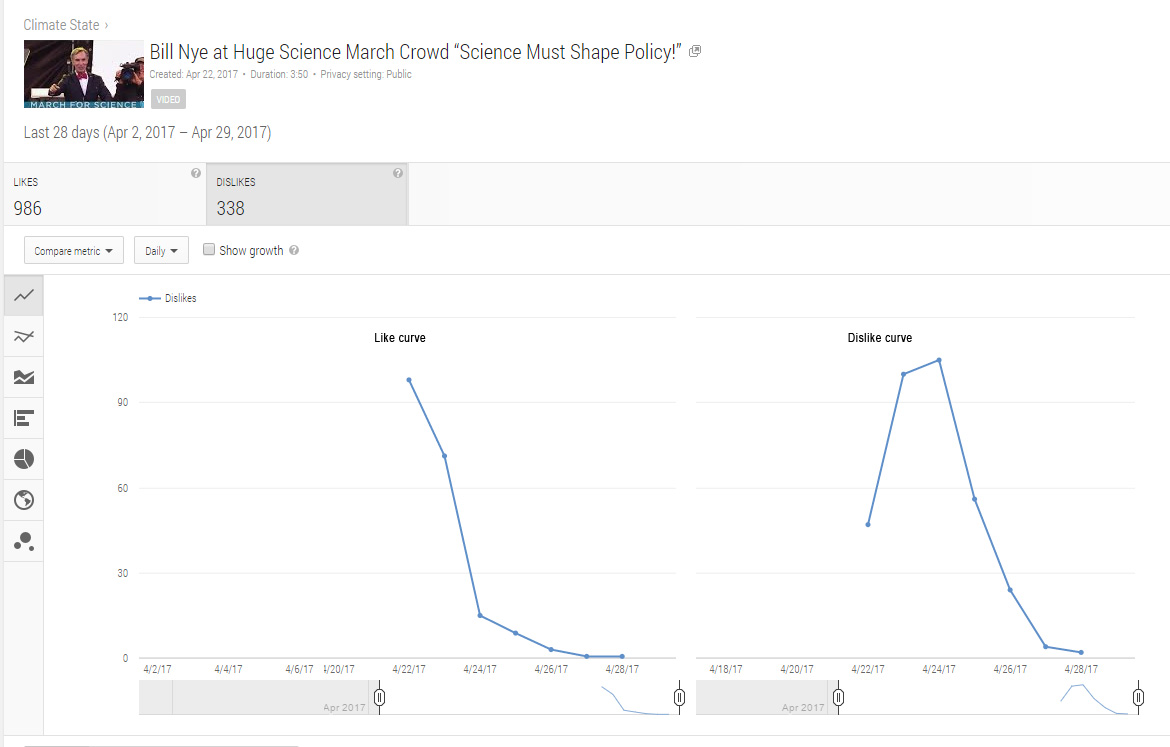The image size is (1170, 747).
Task: Open the Bill Nye video title link
Action: (415, 52)
